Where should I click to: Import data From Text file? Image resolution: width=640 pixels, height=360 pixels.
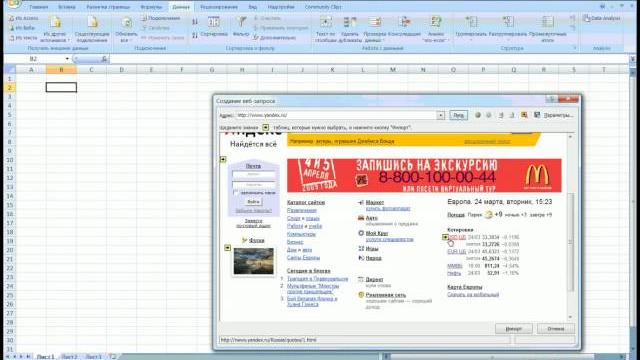(x=23, y=38)
